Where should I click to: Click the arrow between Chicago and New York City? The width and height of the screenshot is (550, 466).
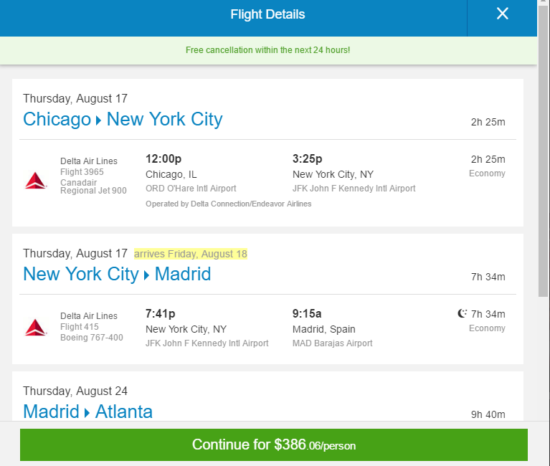pyautogui.click(x=99, y=120)
